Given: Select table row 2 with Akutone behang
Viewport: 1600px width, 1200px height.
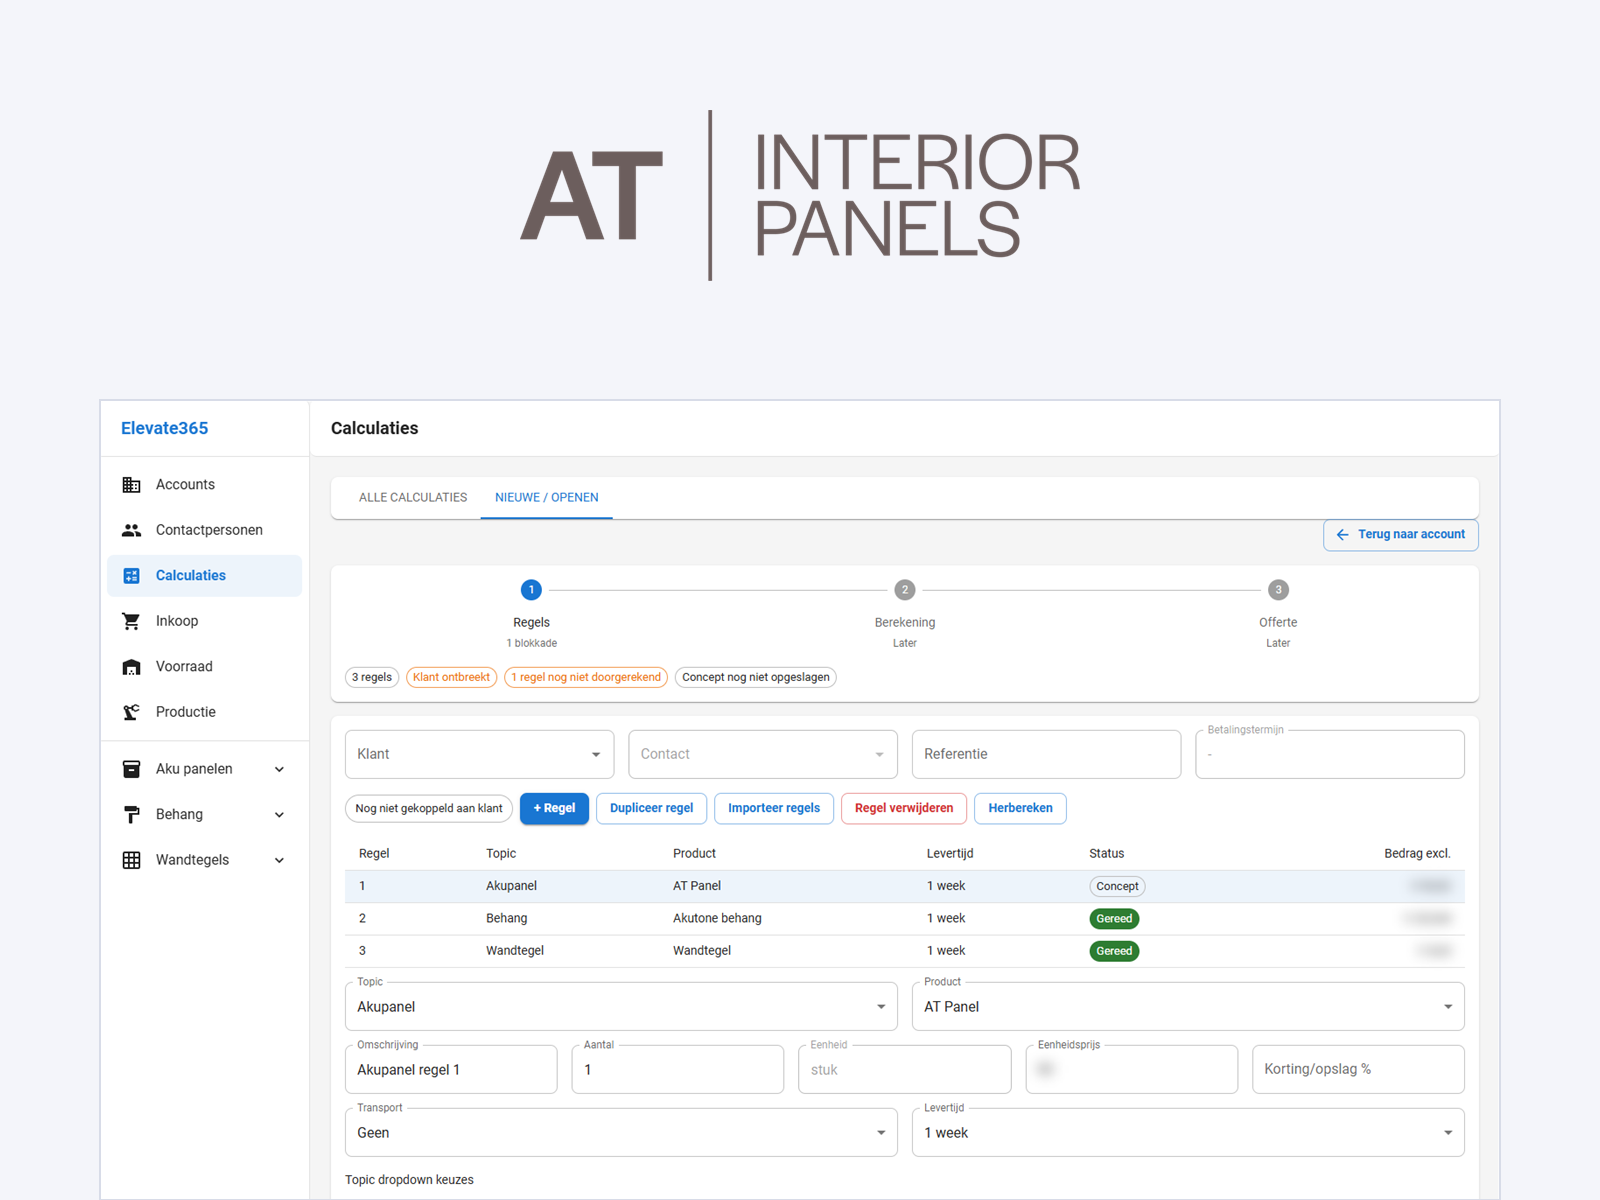Looking at the screenshot, I should coord(905,919).
